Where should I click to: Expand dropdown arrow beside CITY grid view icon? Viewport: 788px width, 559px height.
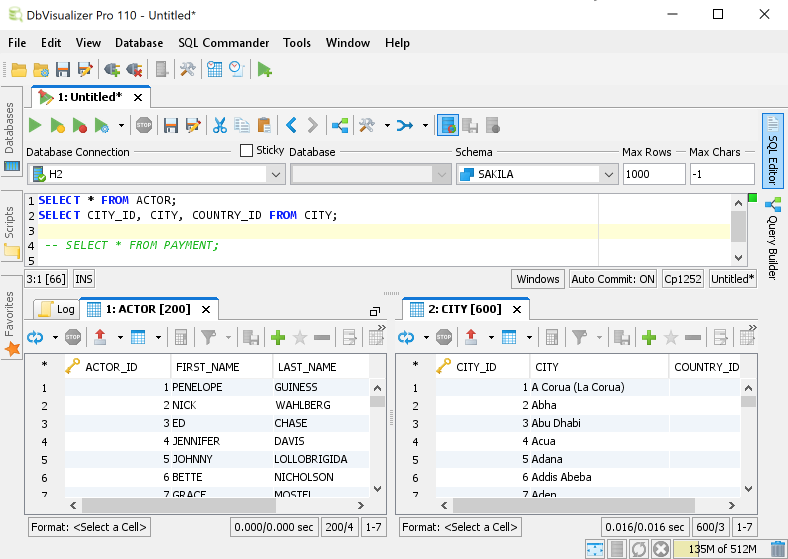[x=529, y=337]
